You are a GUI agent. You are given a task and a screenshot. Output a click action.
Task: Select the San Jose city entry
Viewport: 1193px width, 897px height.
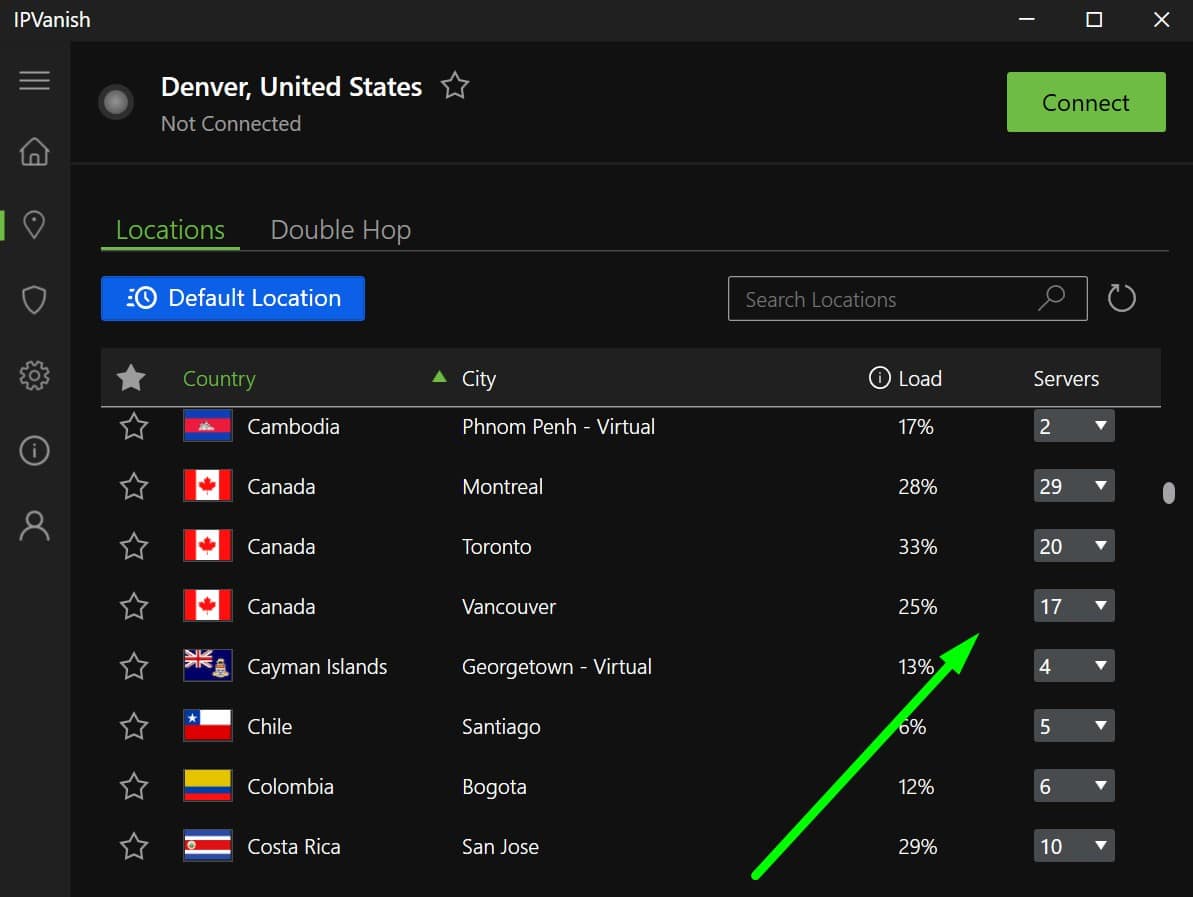point(501,847)
